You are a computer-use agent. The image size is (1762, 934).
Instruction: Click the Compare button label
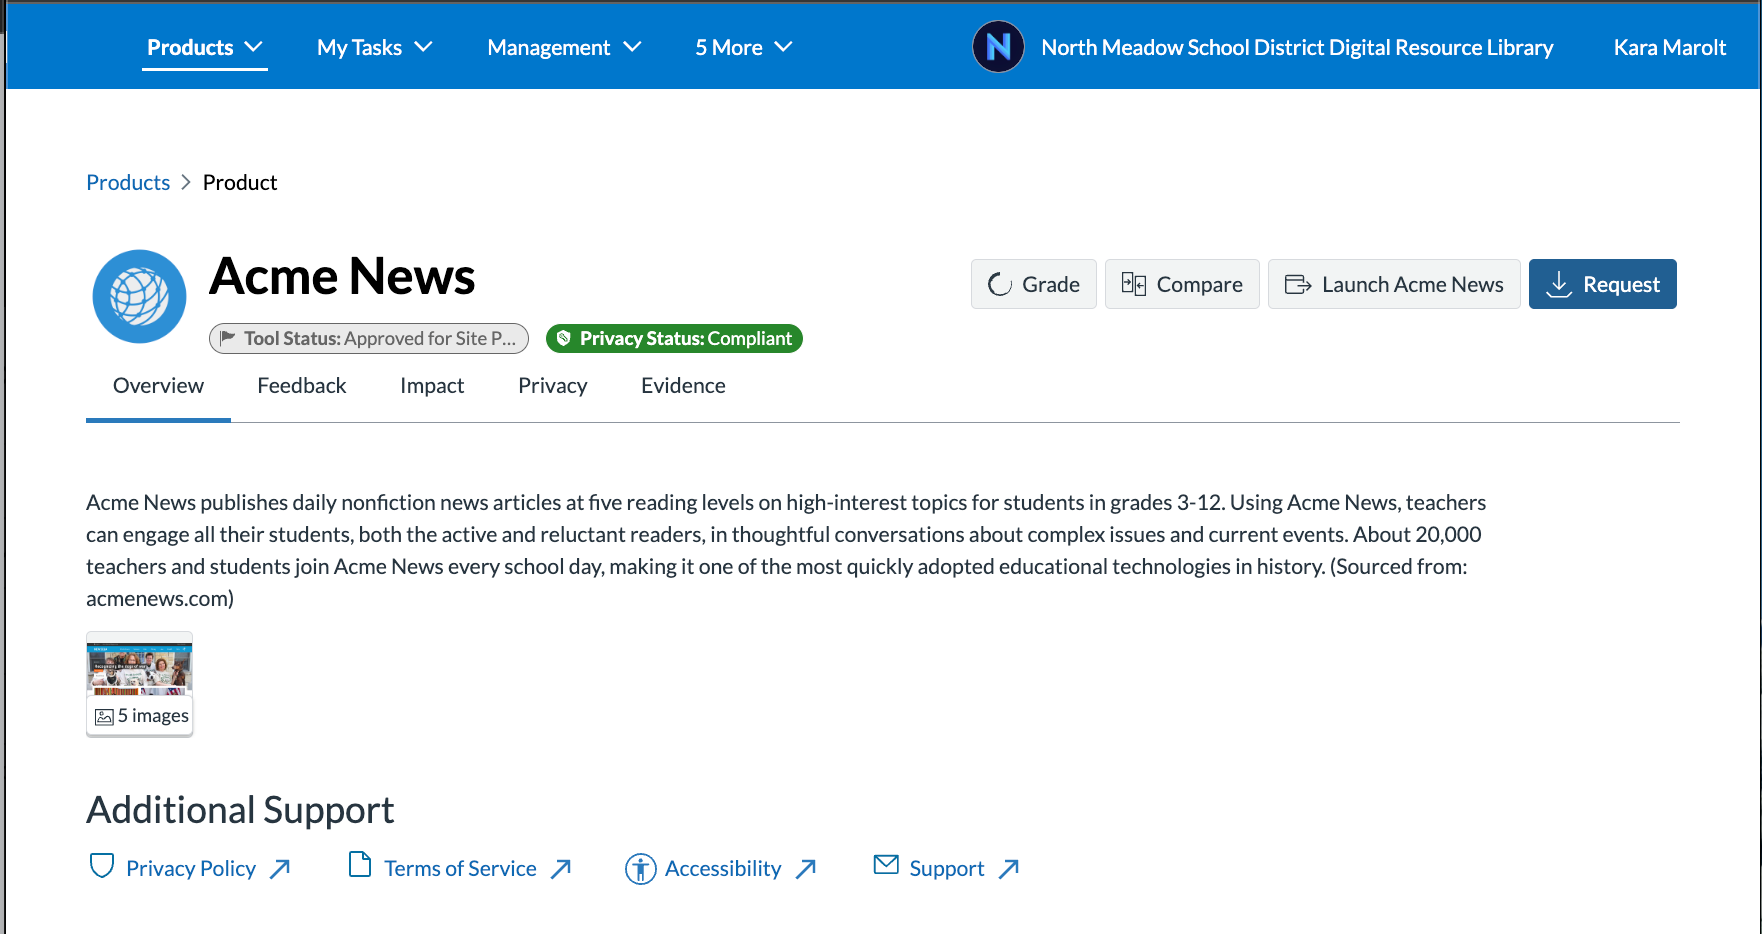[1200, 285]
